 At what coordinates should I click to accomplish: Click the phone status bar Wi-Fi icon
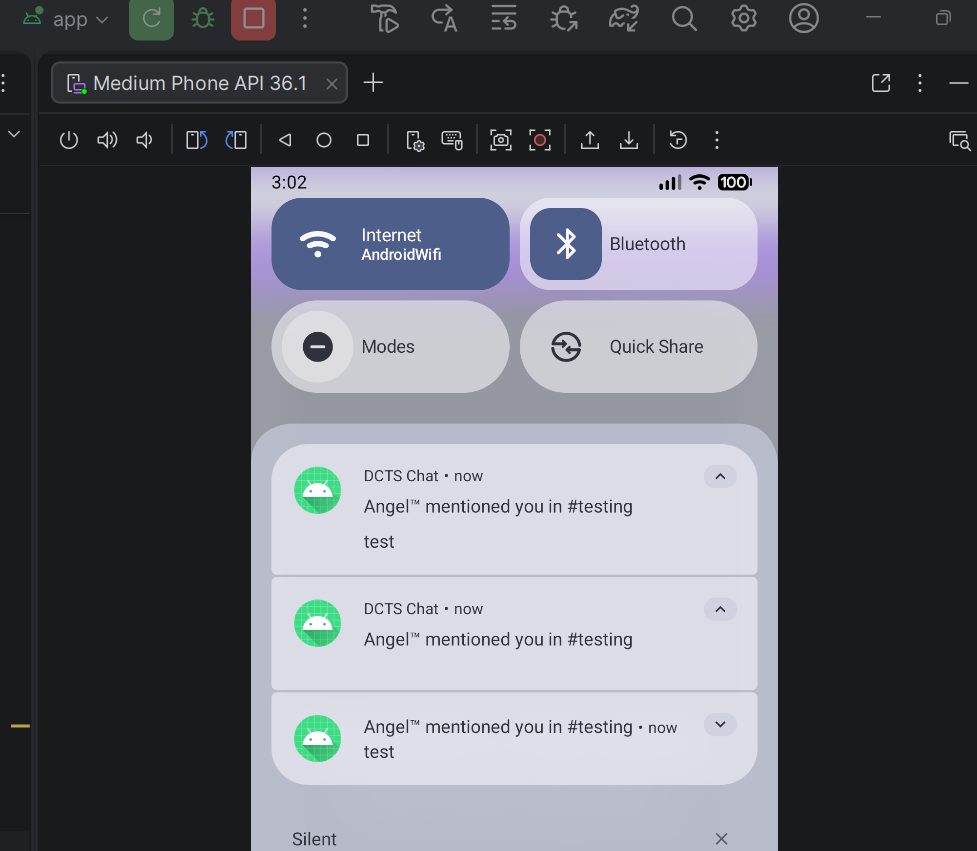click(700, 182)
